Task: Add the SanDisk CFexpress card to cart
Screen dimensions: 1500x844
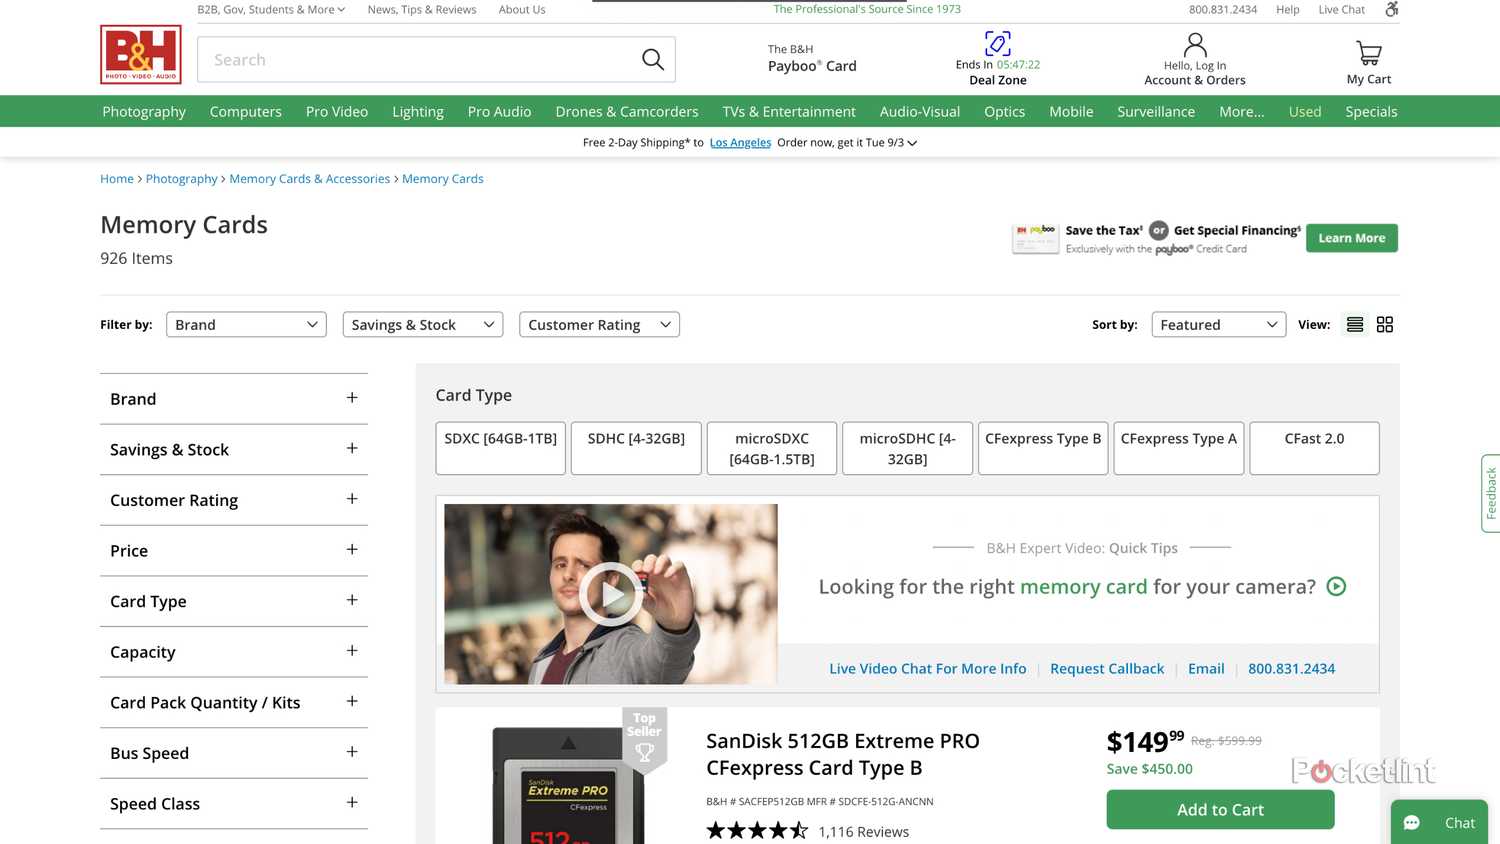Action: pos(1219,809)
